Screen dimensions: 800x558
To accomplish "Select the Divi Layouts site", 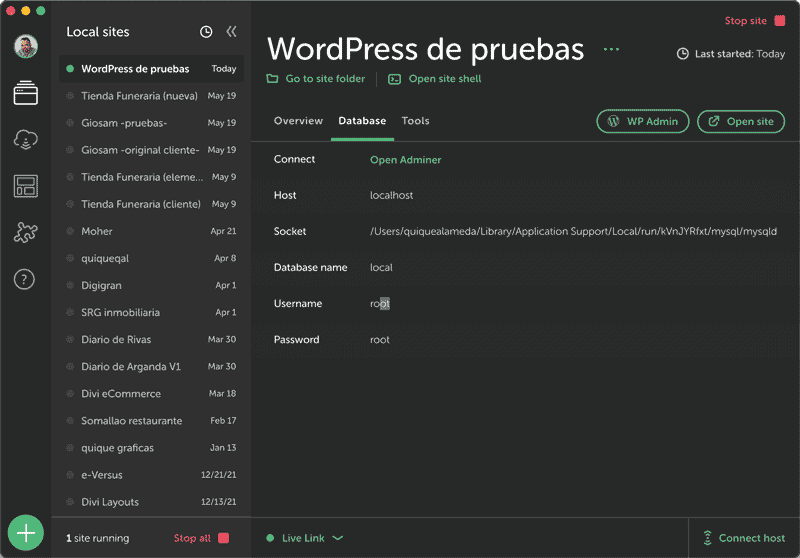I will pyautogui.click(x=152, y=501).
